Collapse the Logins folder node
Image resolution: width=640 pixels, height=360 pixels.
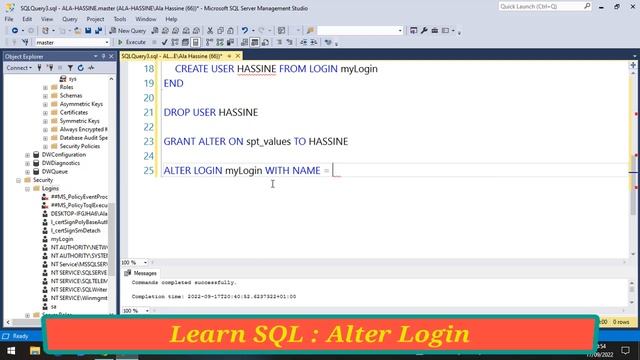27,189
